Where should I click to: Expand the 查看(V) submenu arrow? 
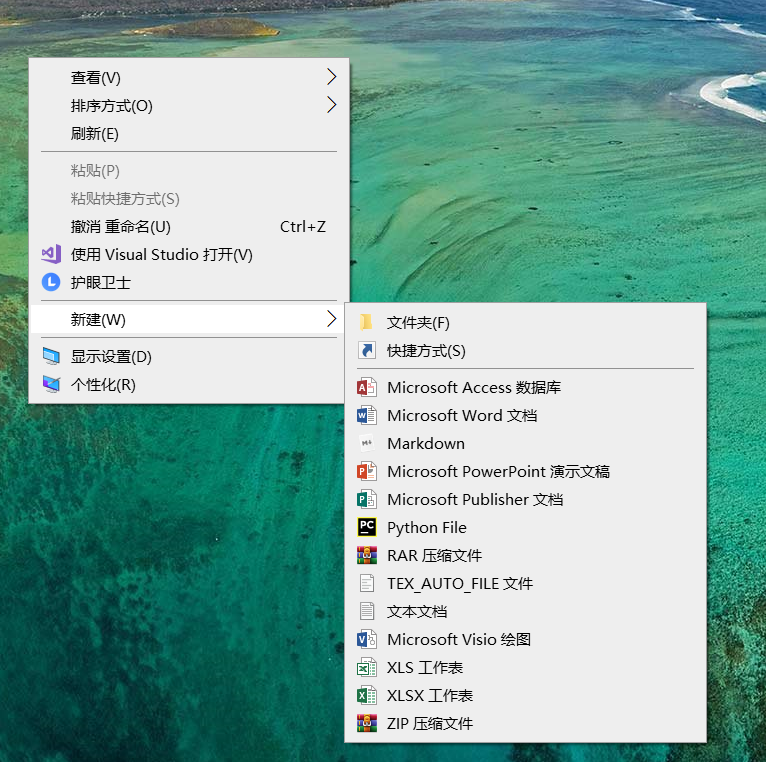[332, 77]
